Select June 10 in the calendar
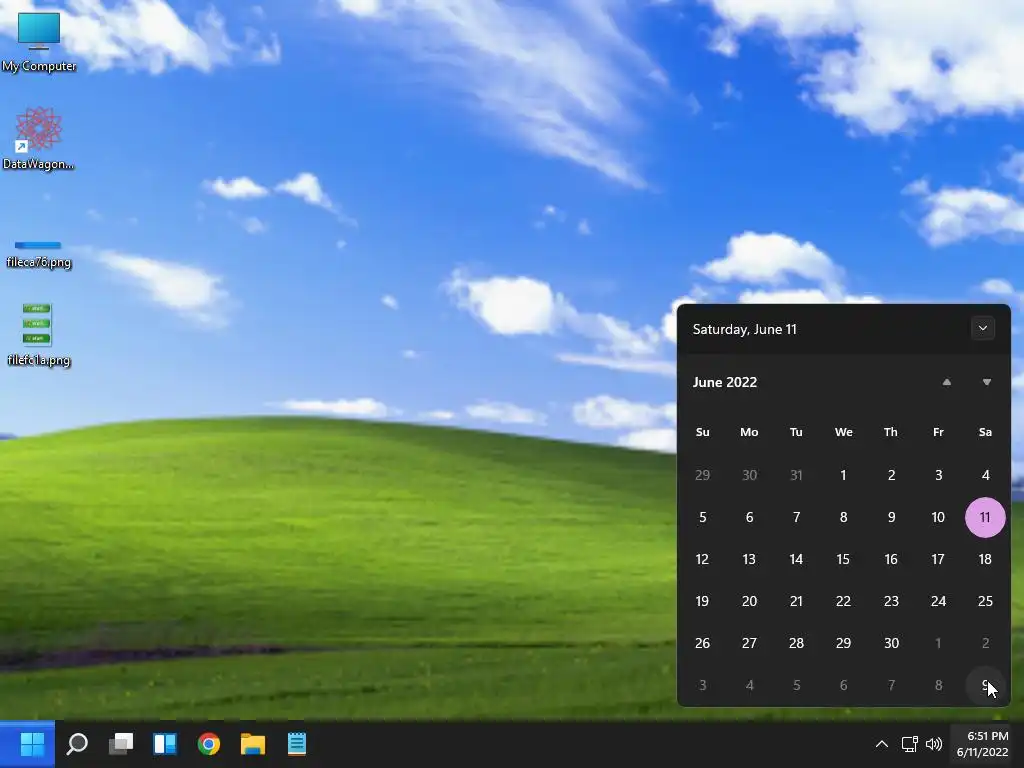 [938, 517]
